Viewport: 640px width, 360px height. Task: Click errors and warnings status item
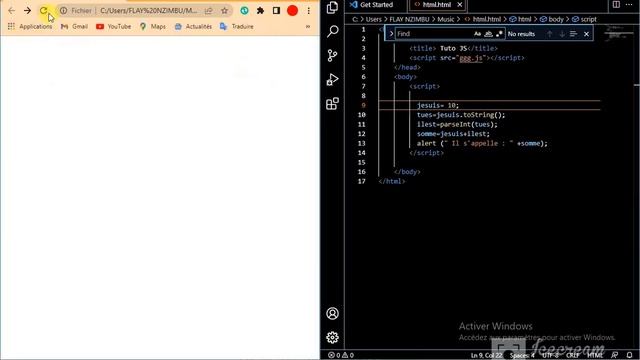(x=341, y=355)
